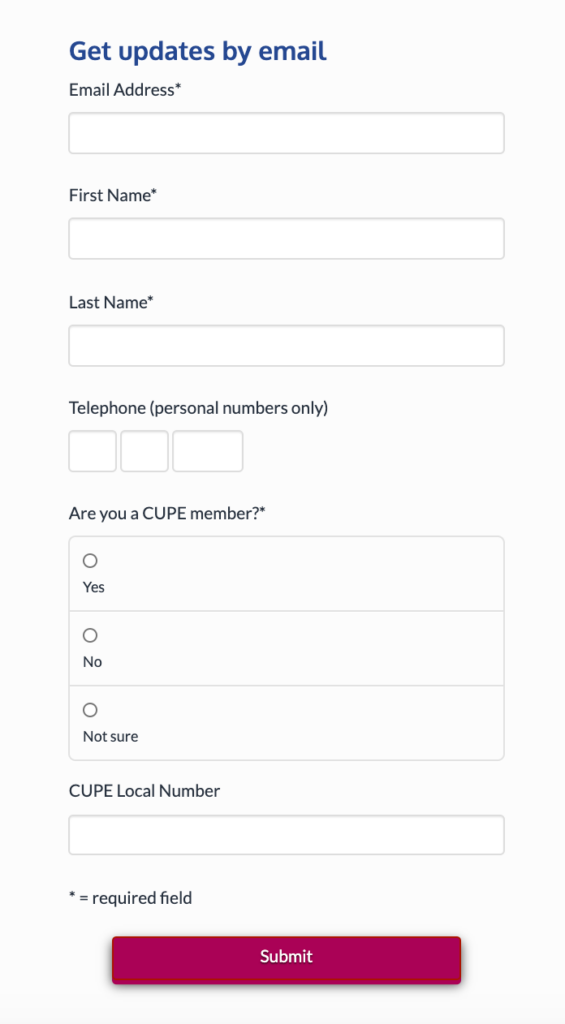Viewport: 565px width, 1024px height.
Task: Click the last telephone number box
Action: pyautogui.click(x=208, y=451)
